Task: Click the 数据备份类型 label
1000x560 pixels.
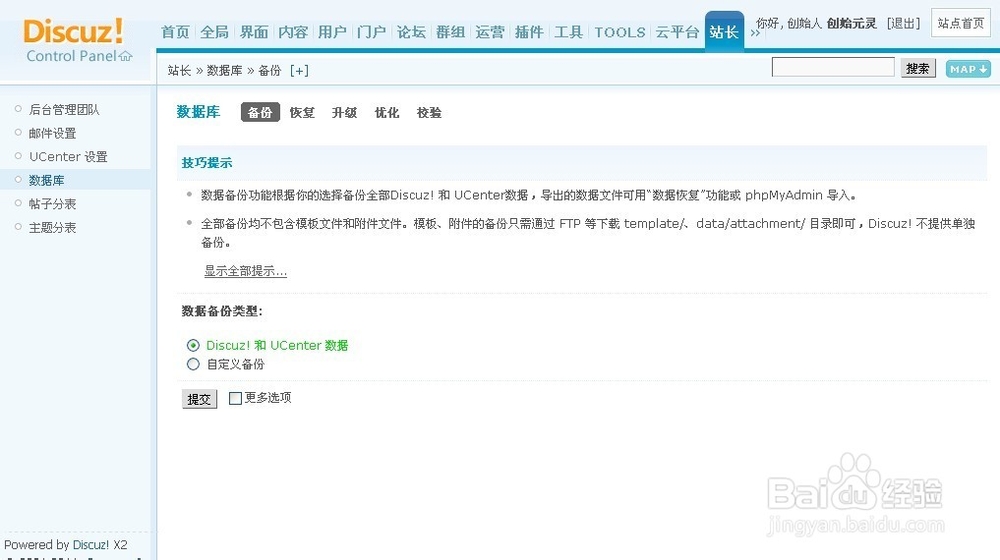Action: coord(222,311)
